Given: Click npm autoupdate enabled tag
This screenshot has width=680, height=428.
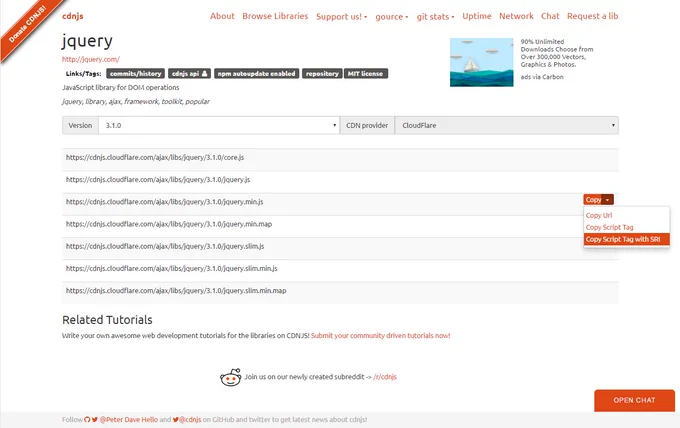Looking at the screenshot, I should [256, 74].
